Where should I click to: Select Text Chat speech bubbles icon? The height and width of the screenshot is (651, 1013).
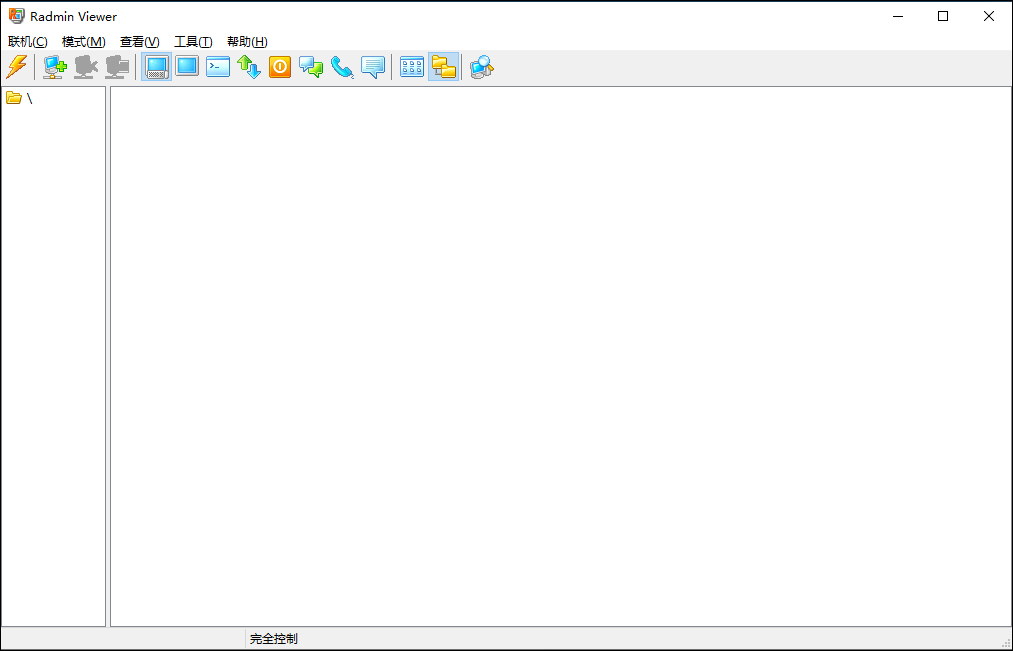click(x=311, y=67)
